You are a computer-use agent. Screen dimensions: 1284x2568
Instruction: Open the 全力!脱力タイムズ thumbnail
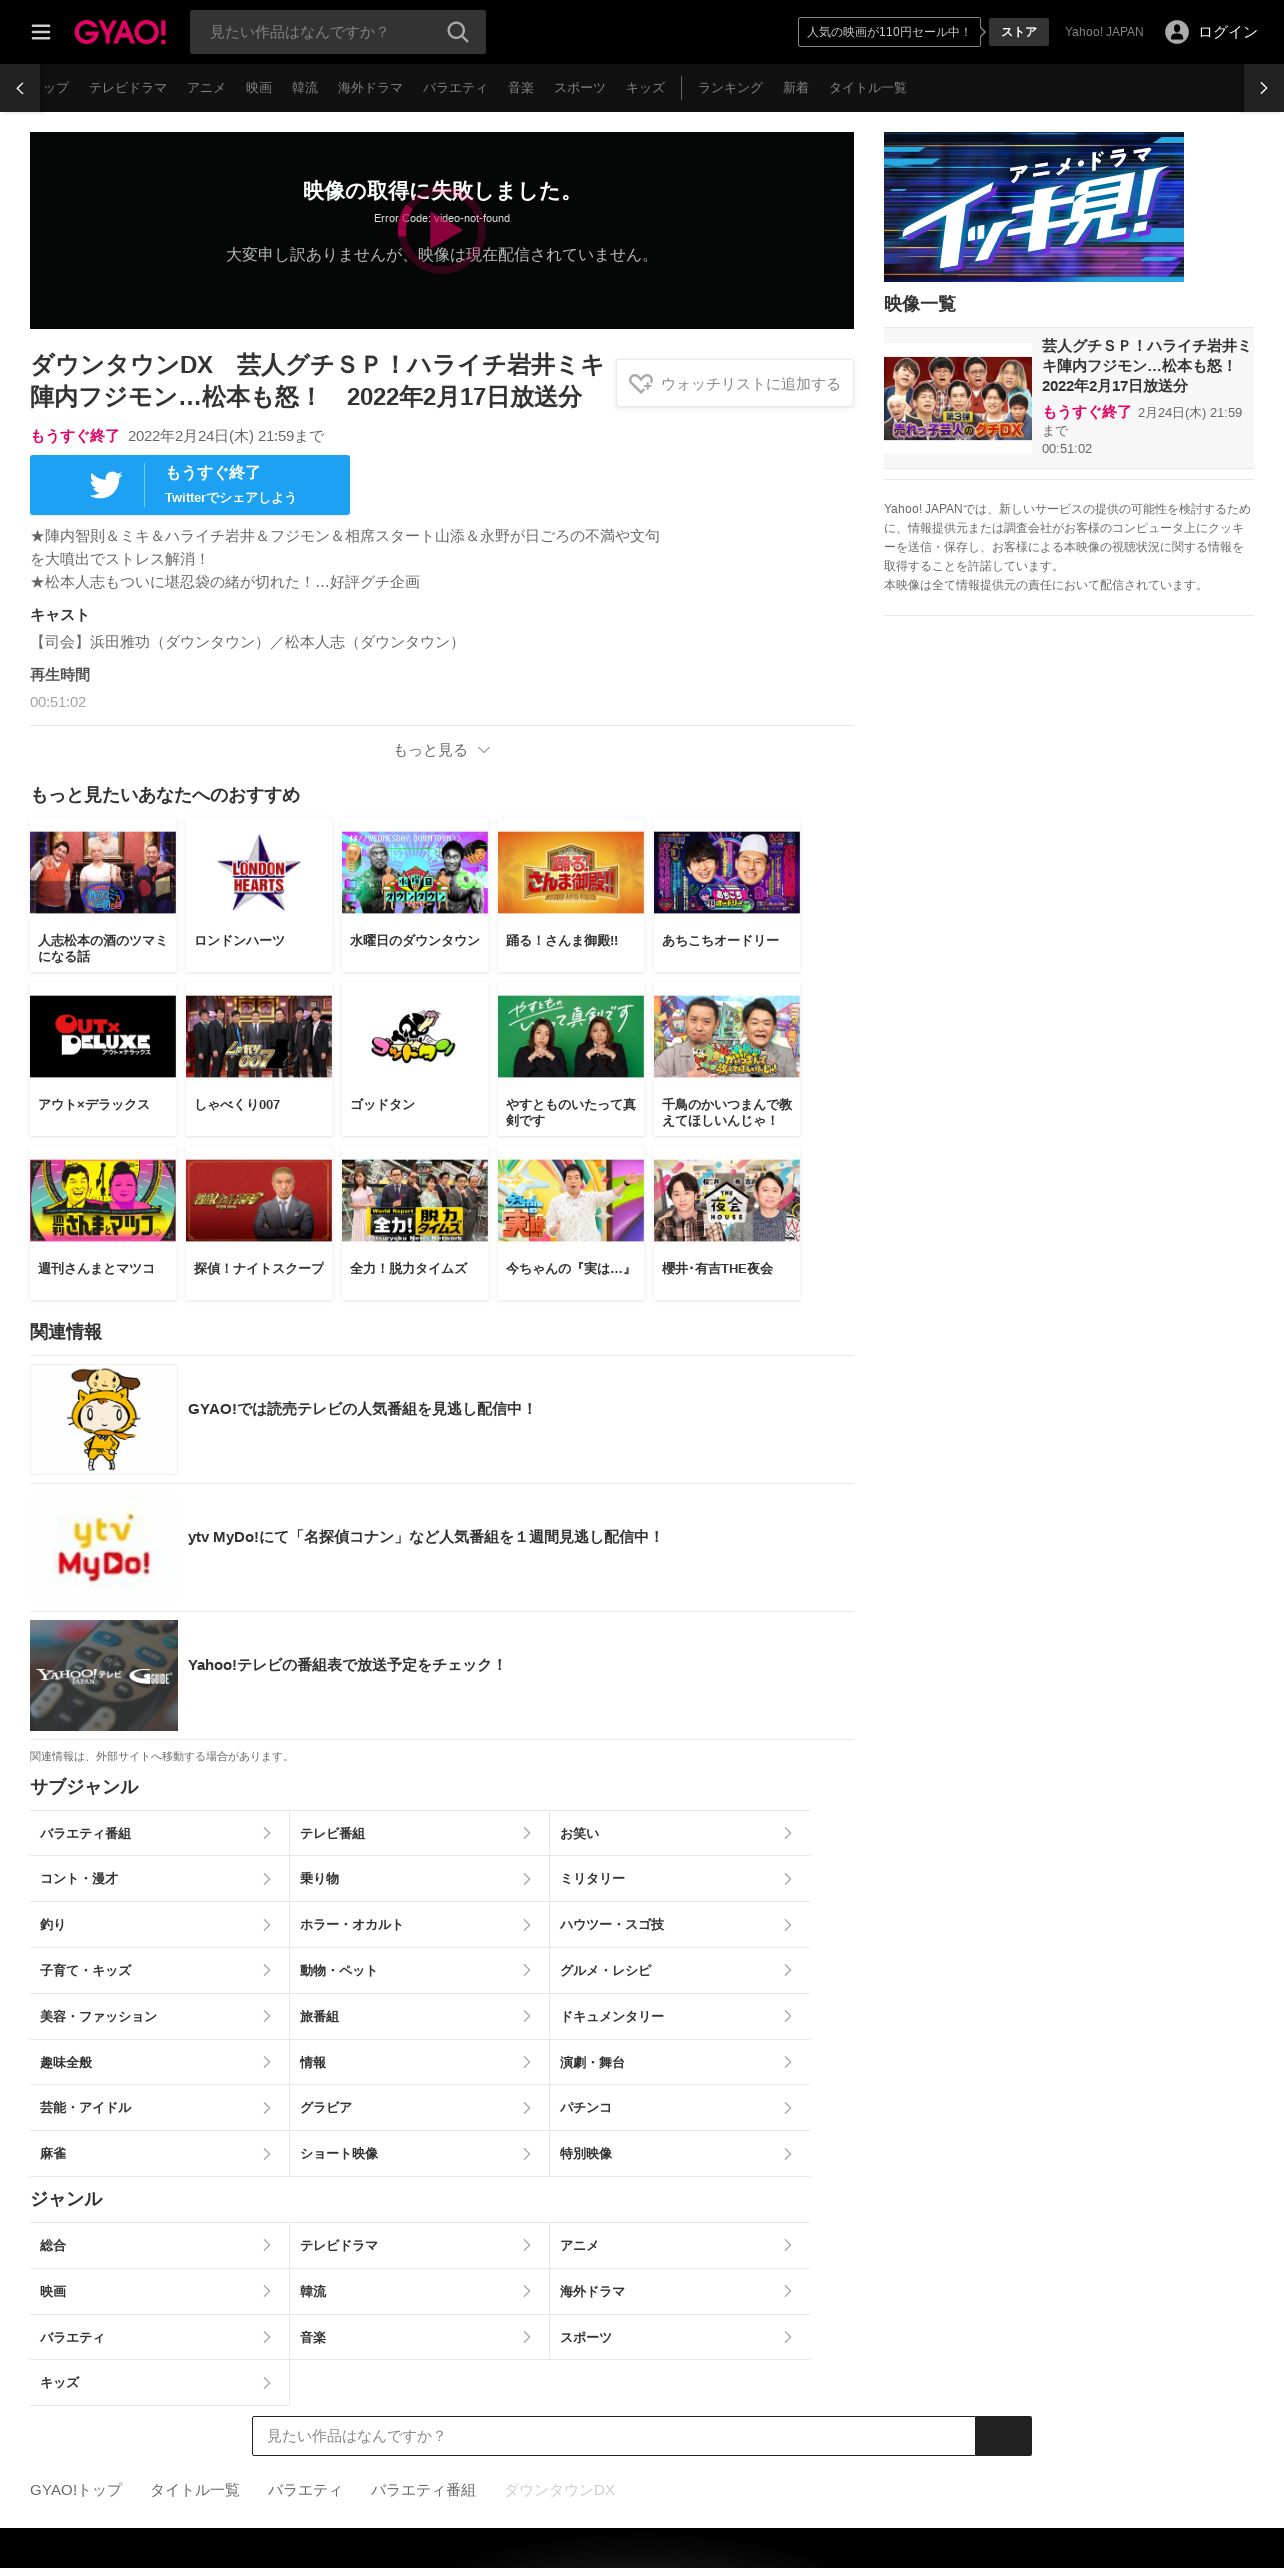[x=415, y=1200]
